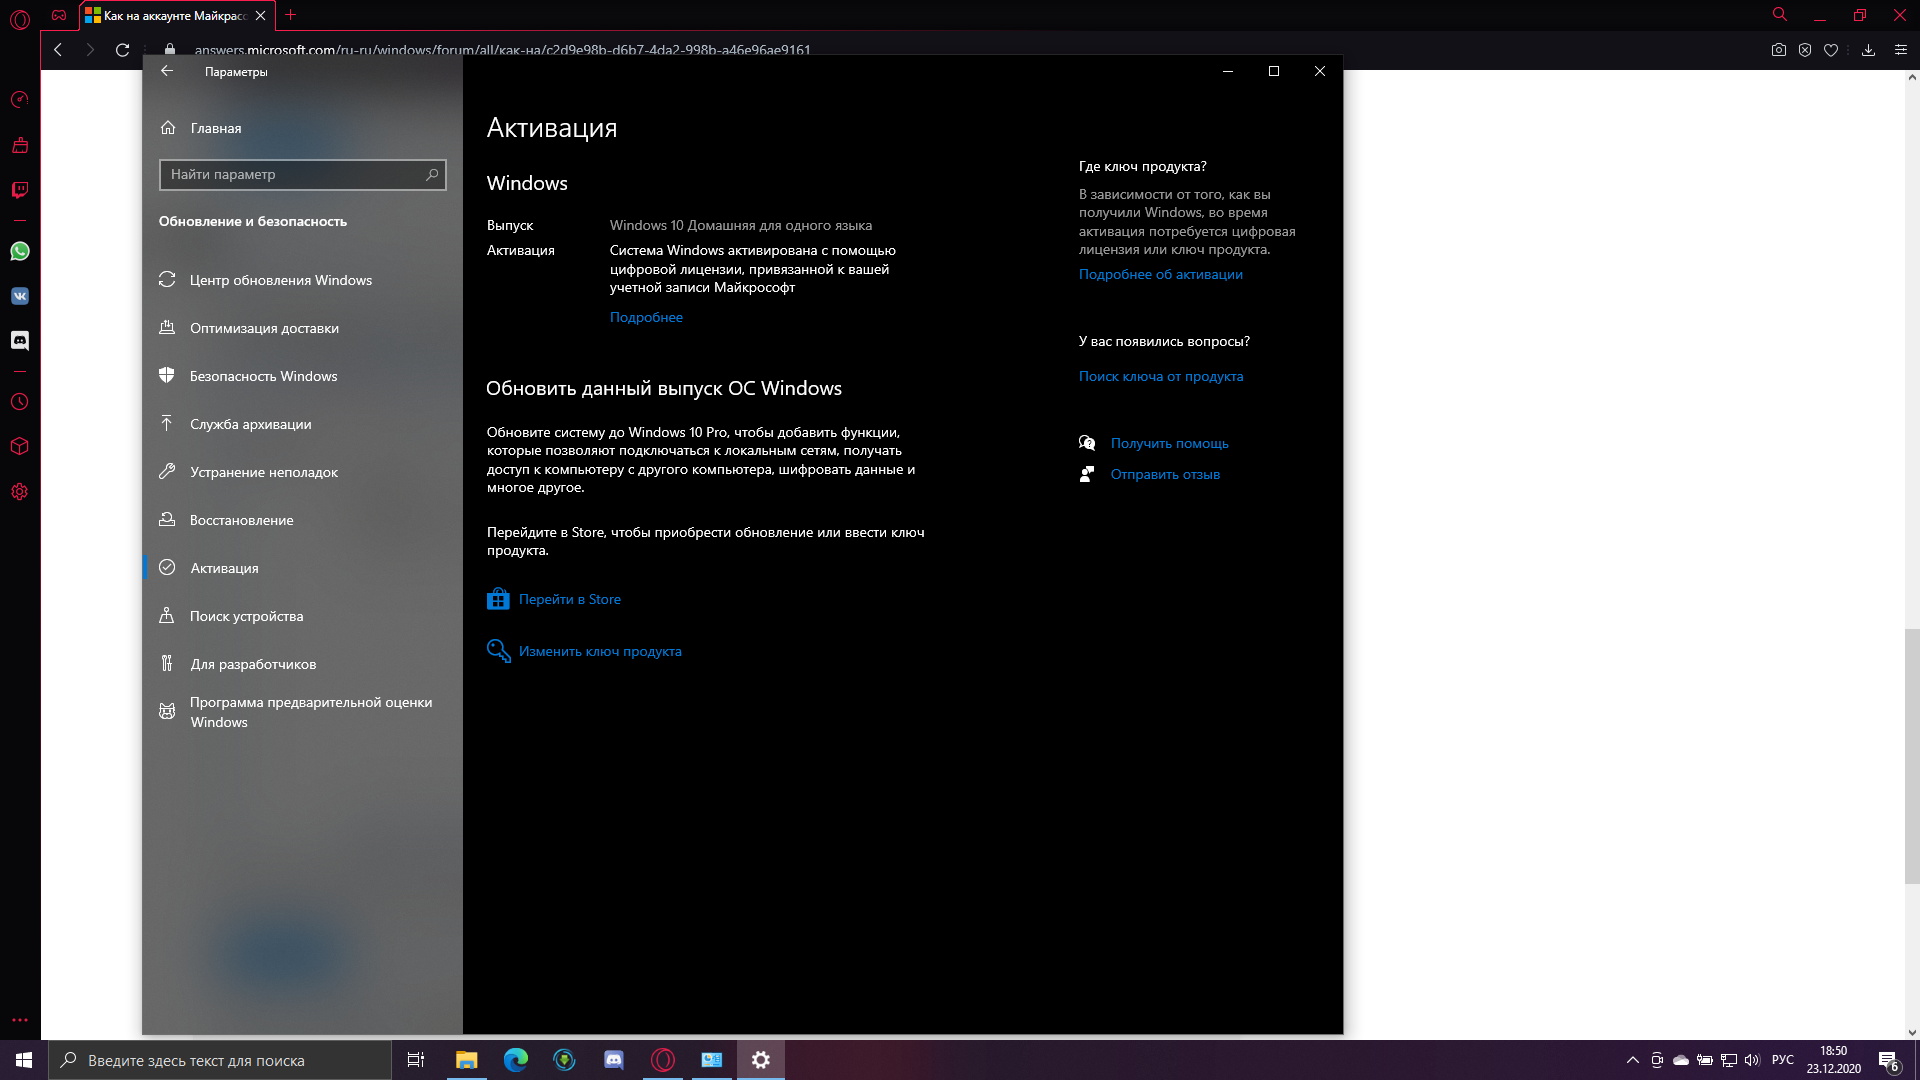Launch Microsoft Edge from taskbar
The width and height of the screenshot is (1920, 1080).
[x=515, y=1060]
